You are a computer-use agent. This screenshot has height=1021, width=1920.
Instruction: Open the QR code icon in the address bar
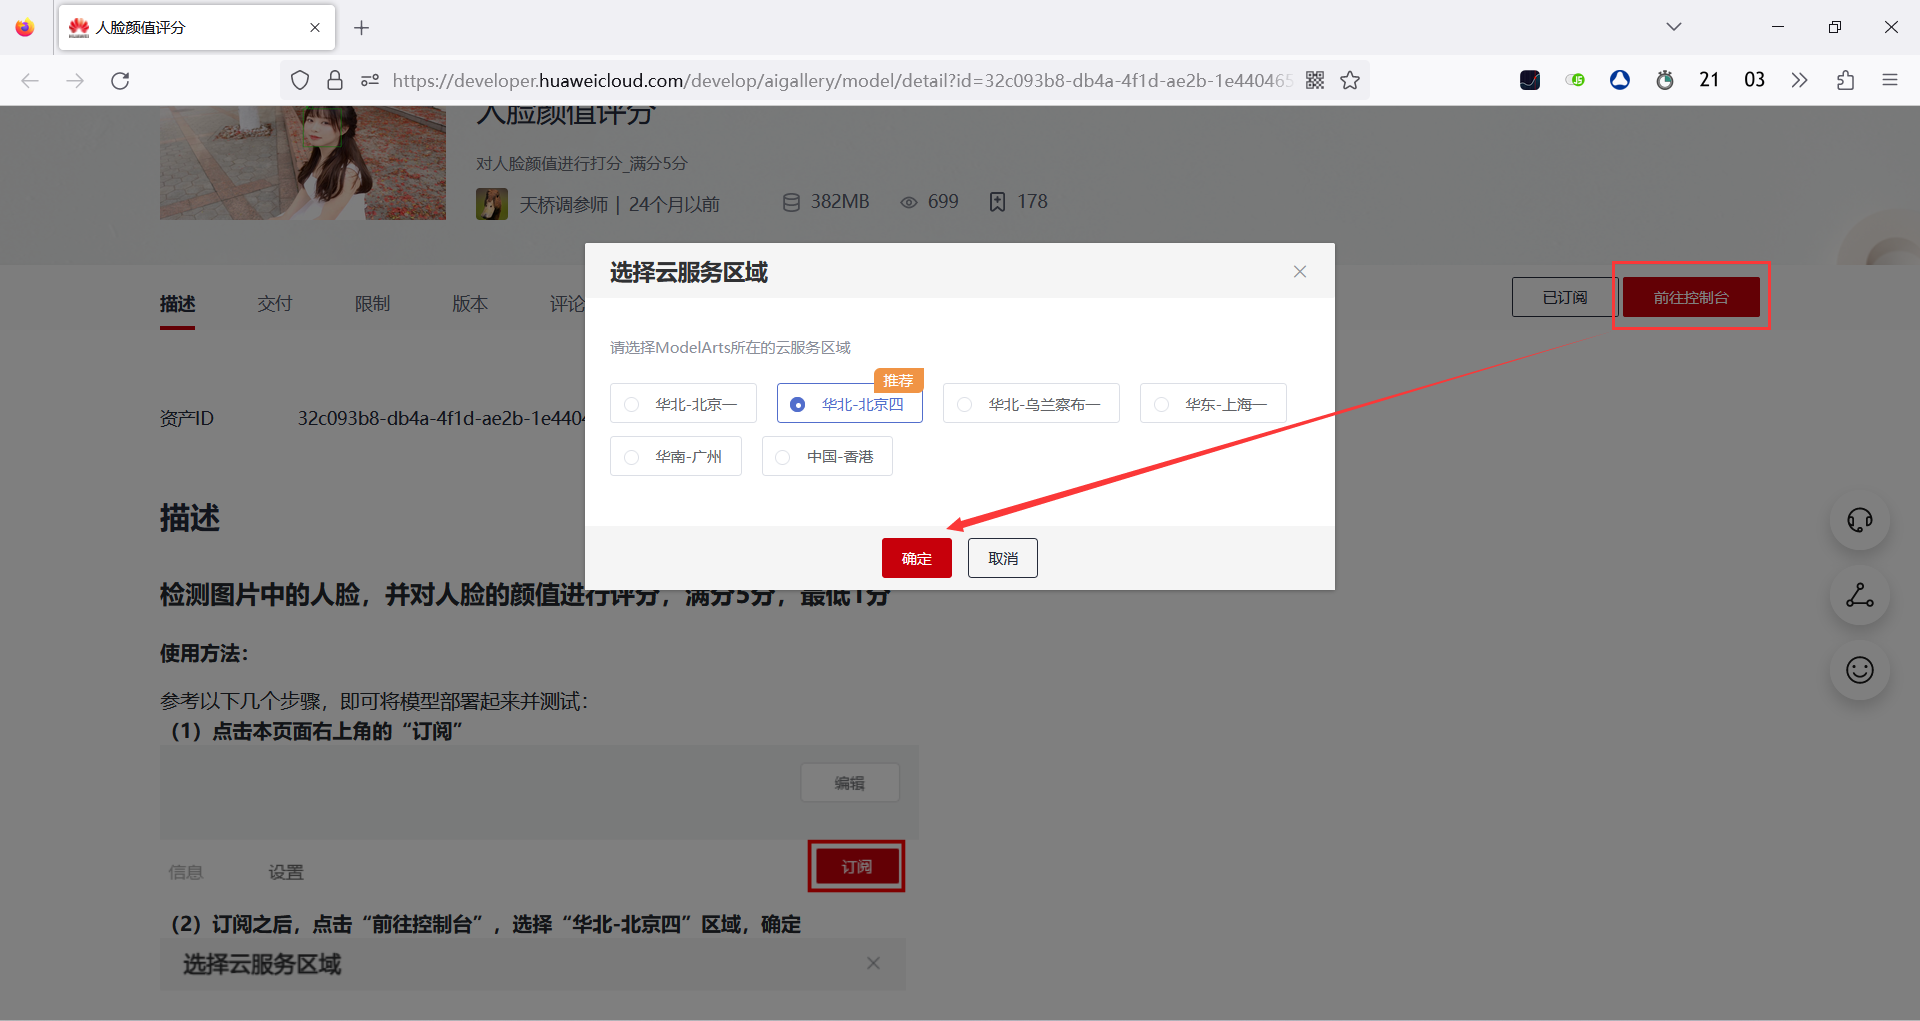click(x=1315, y=80)
